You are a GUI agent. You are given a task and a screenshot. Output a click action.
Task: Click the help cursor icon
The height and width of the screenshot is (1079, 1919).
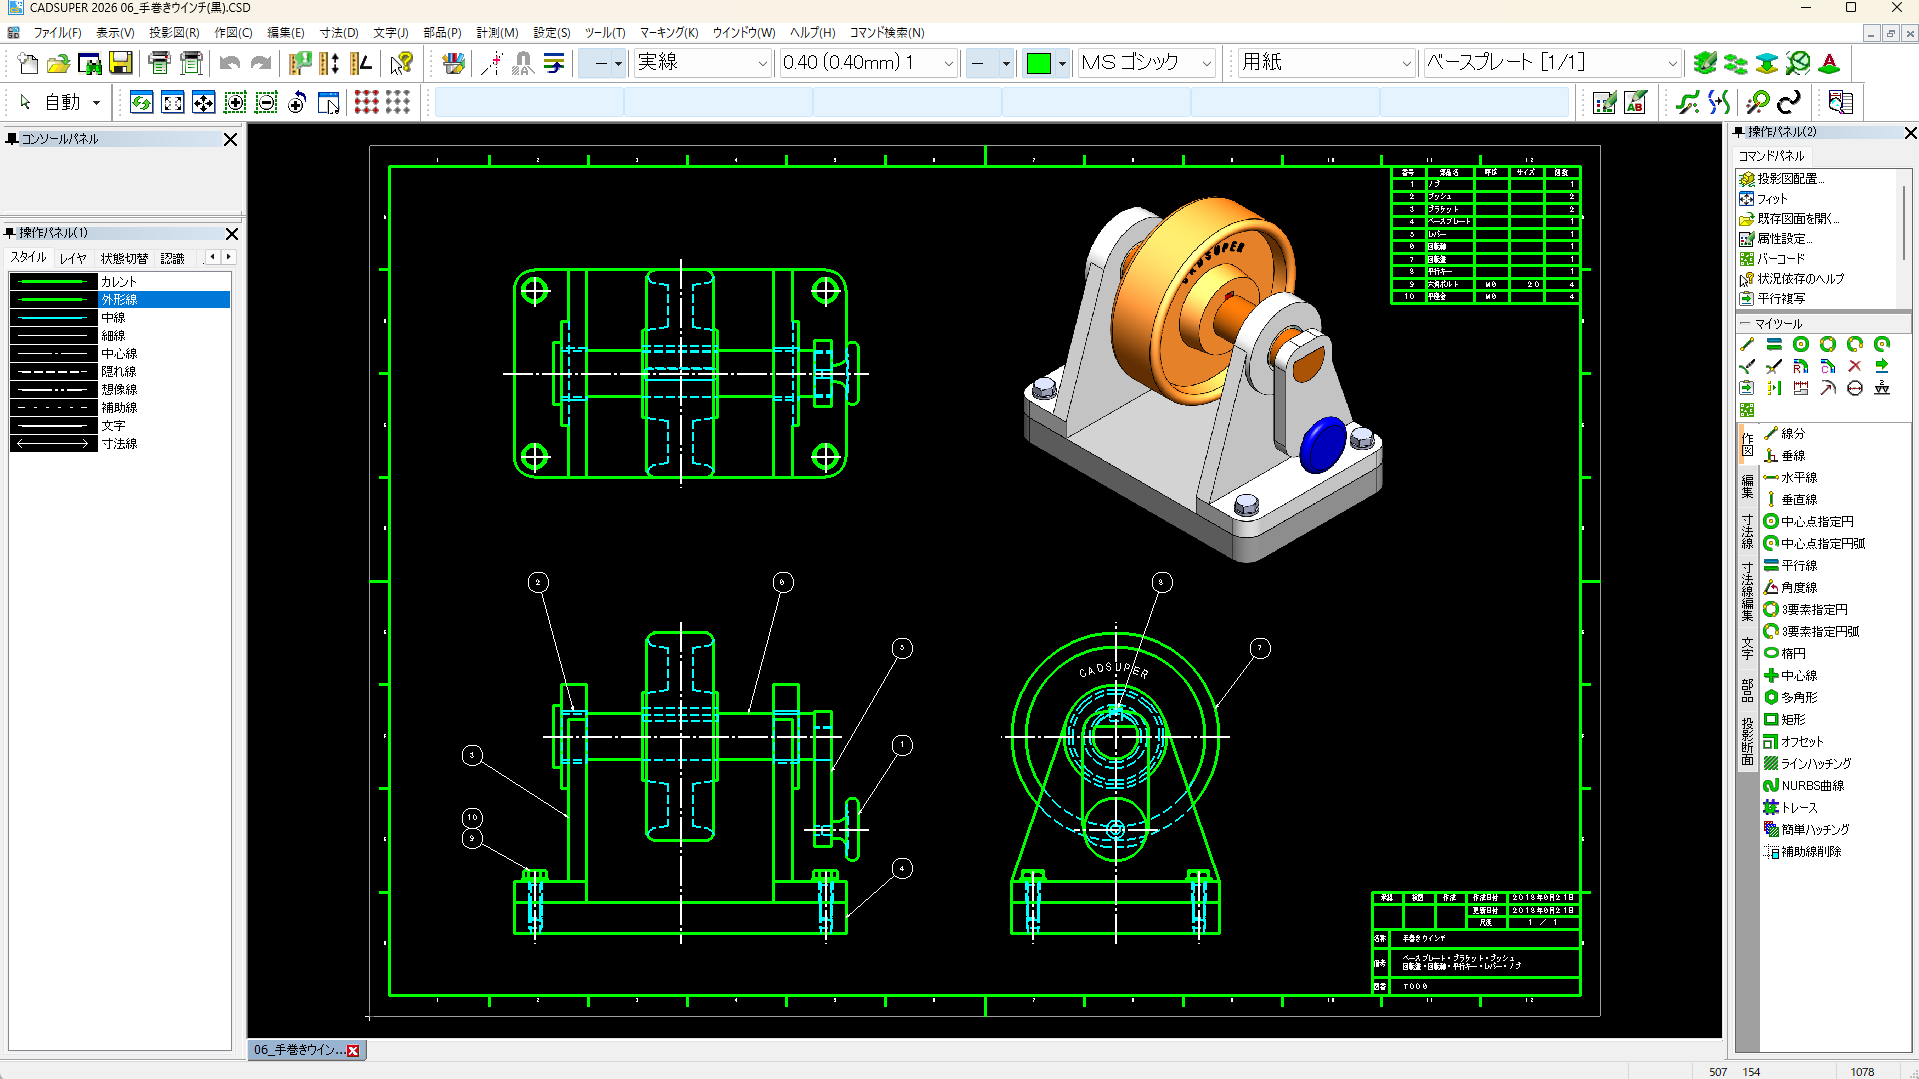tap(402, 64)
